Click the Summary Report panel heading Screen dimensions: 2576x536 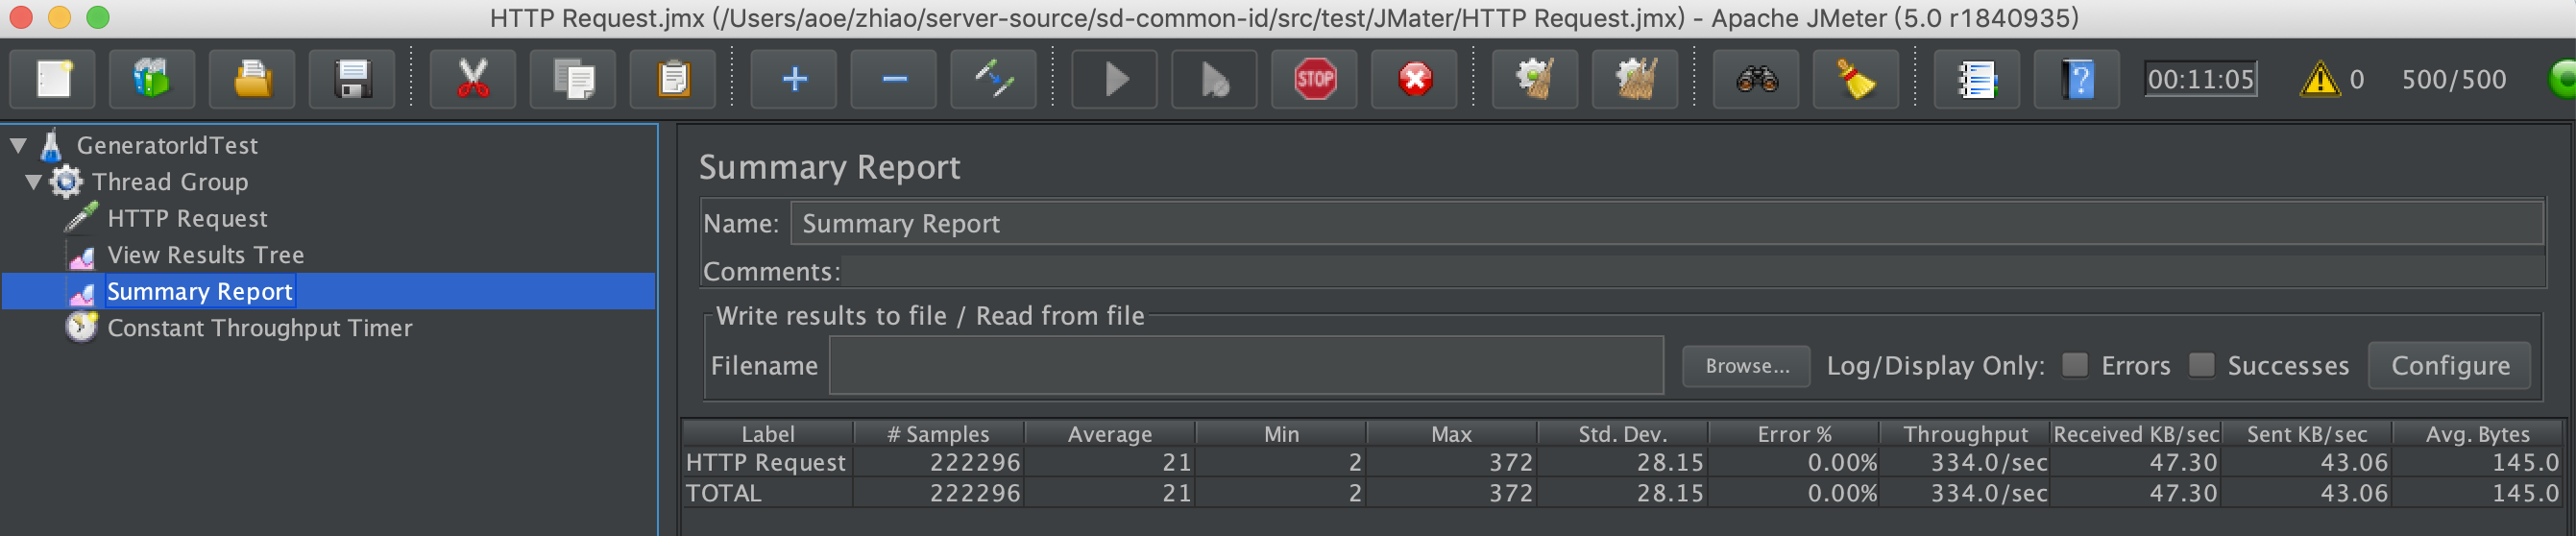(x=829, y=167)
